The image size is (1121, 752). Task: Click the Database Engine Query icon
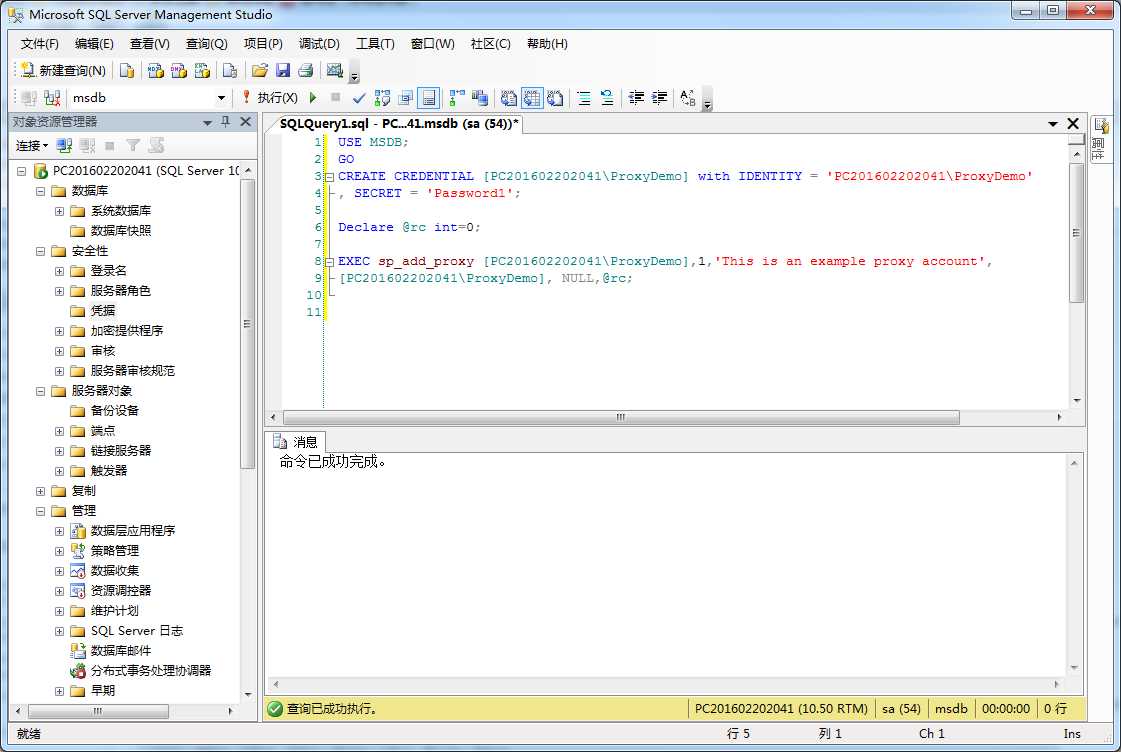point(127,70)
